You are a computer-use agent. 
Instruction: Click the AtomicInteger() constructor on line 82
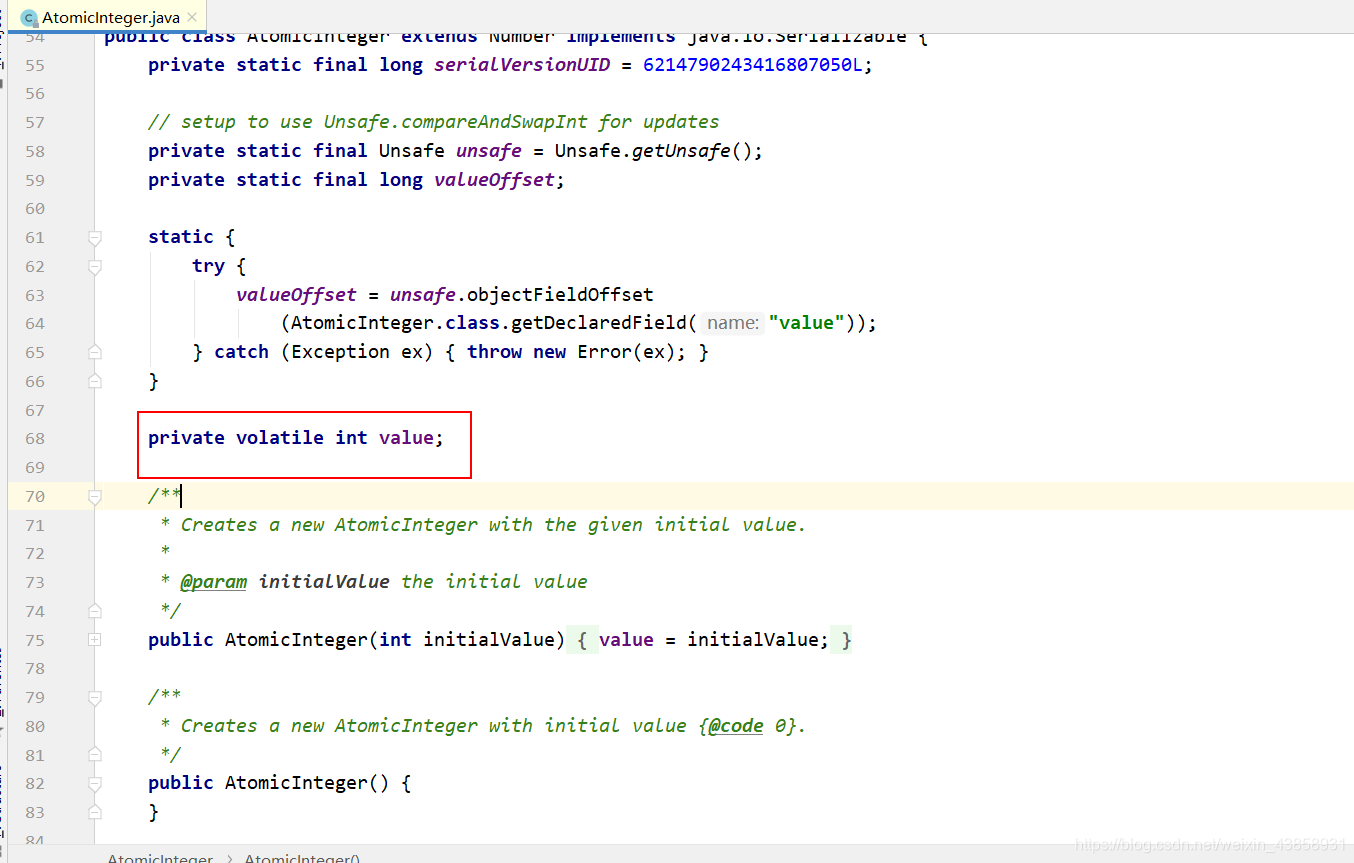[307, 783]
